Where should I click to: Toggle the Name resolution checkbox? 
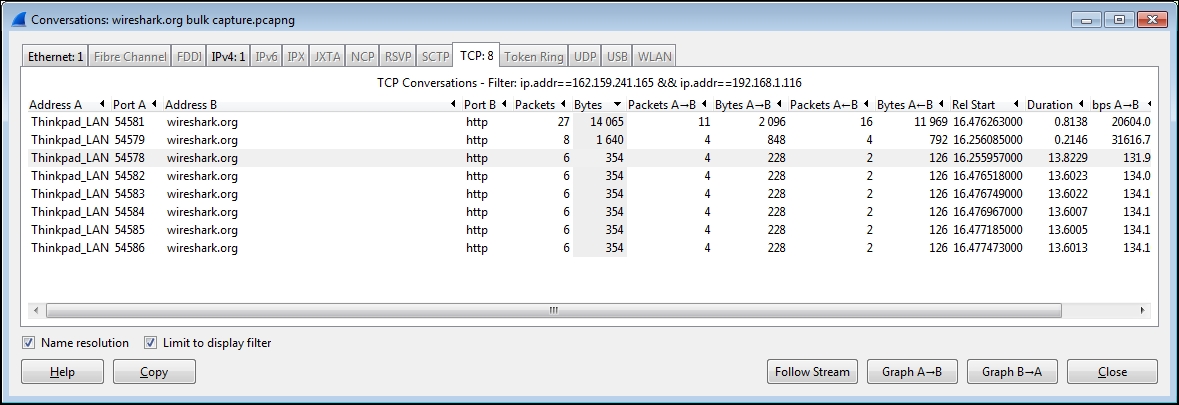pyautogui.click(x=29, y=343)
